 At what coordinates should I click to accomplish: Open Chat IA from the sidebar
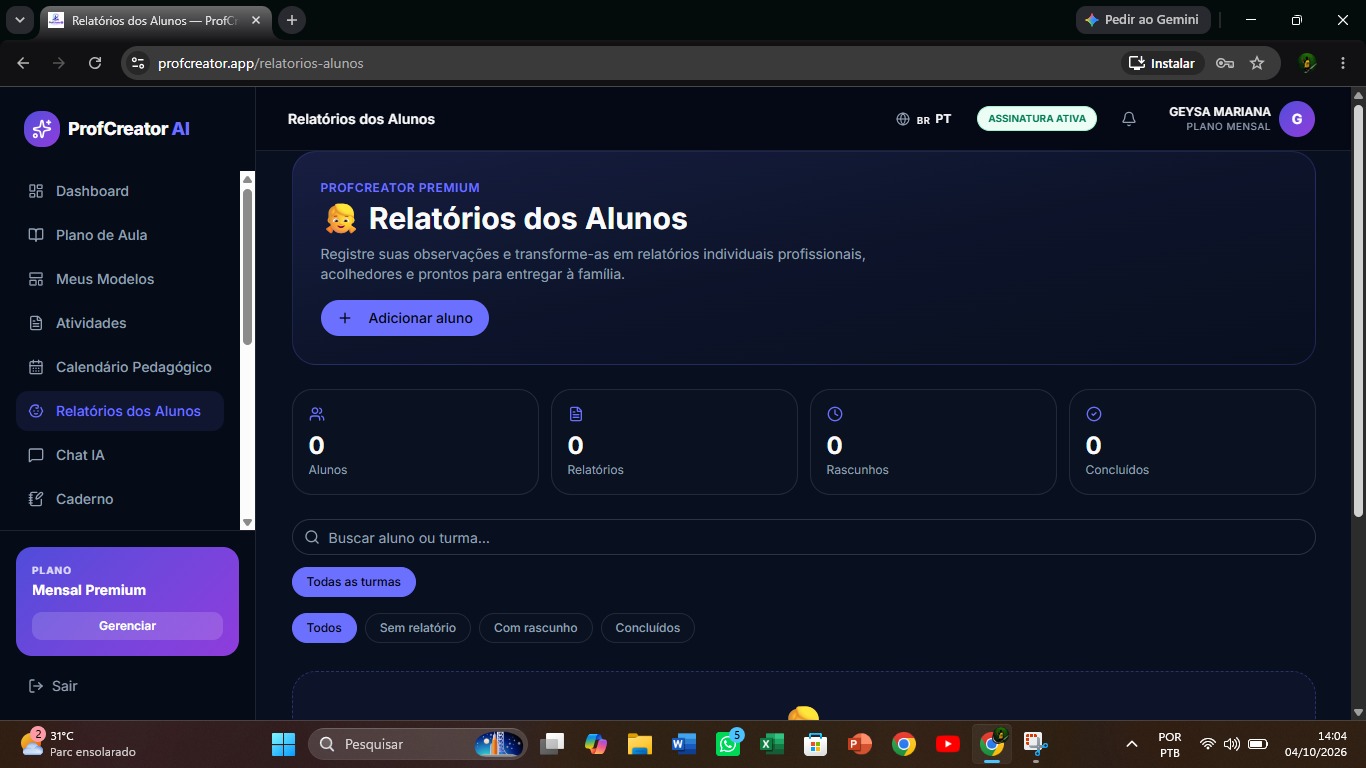(120, 455)
